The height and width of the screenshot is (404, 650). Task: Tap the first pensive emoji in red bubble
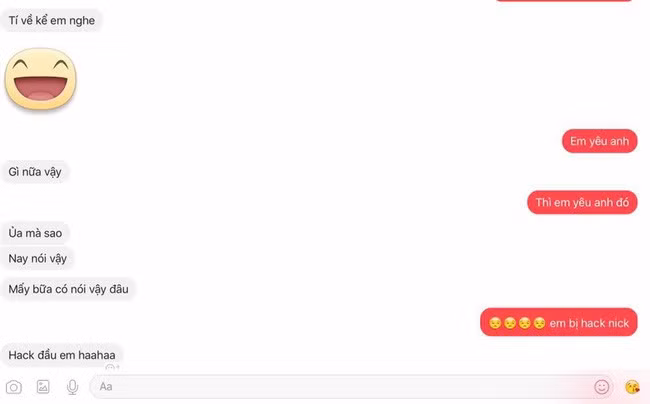coord(495,323)
